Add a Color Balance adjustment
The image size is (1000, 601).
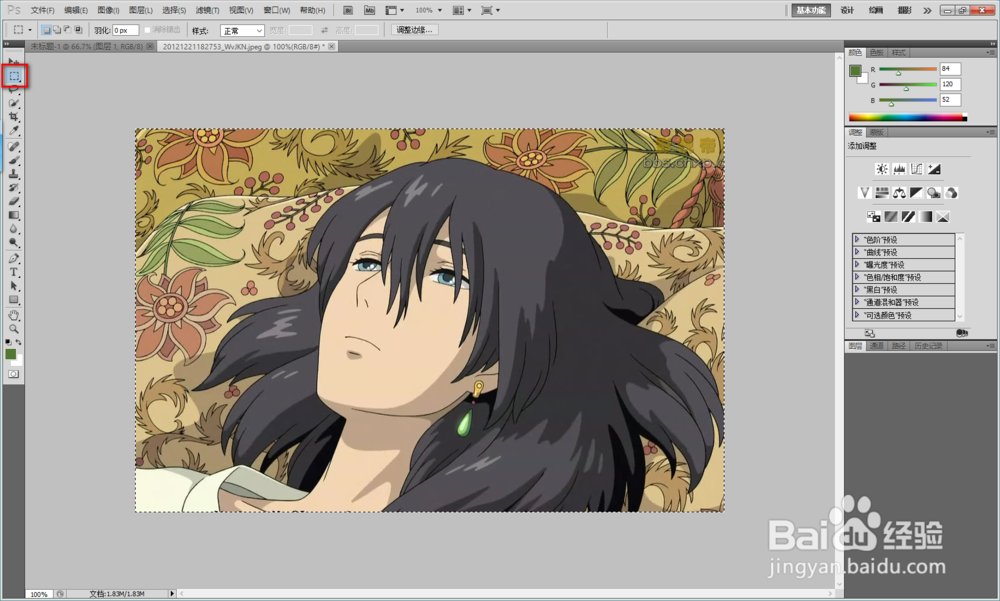pos(899,193)
